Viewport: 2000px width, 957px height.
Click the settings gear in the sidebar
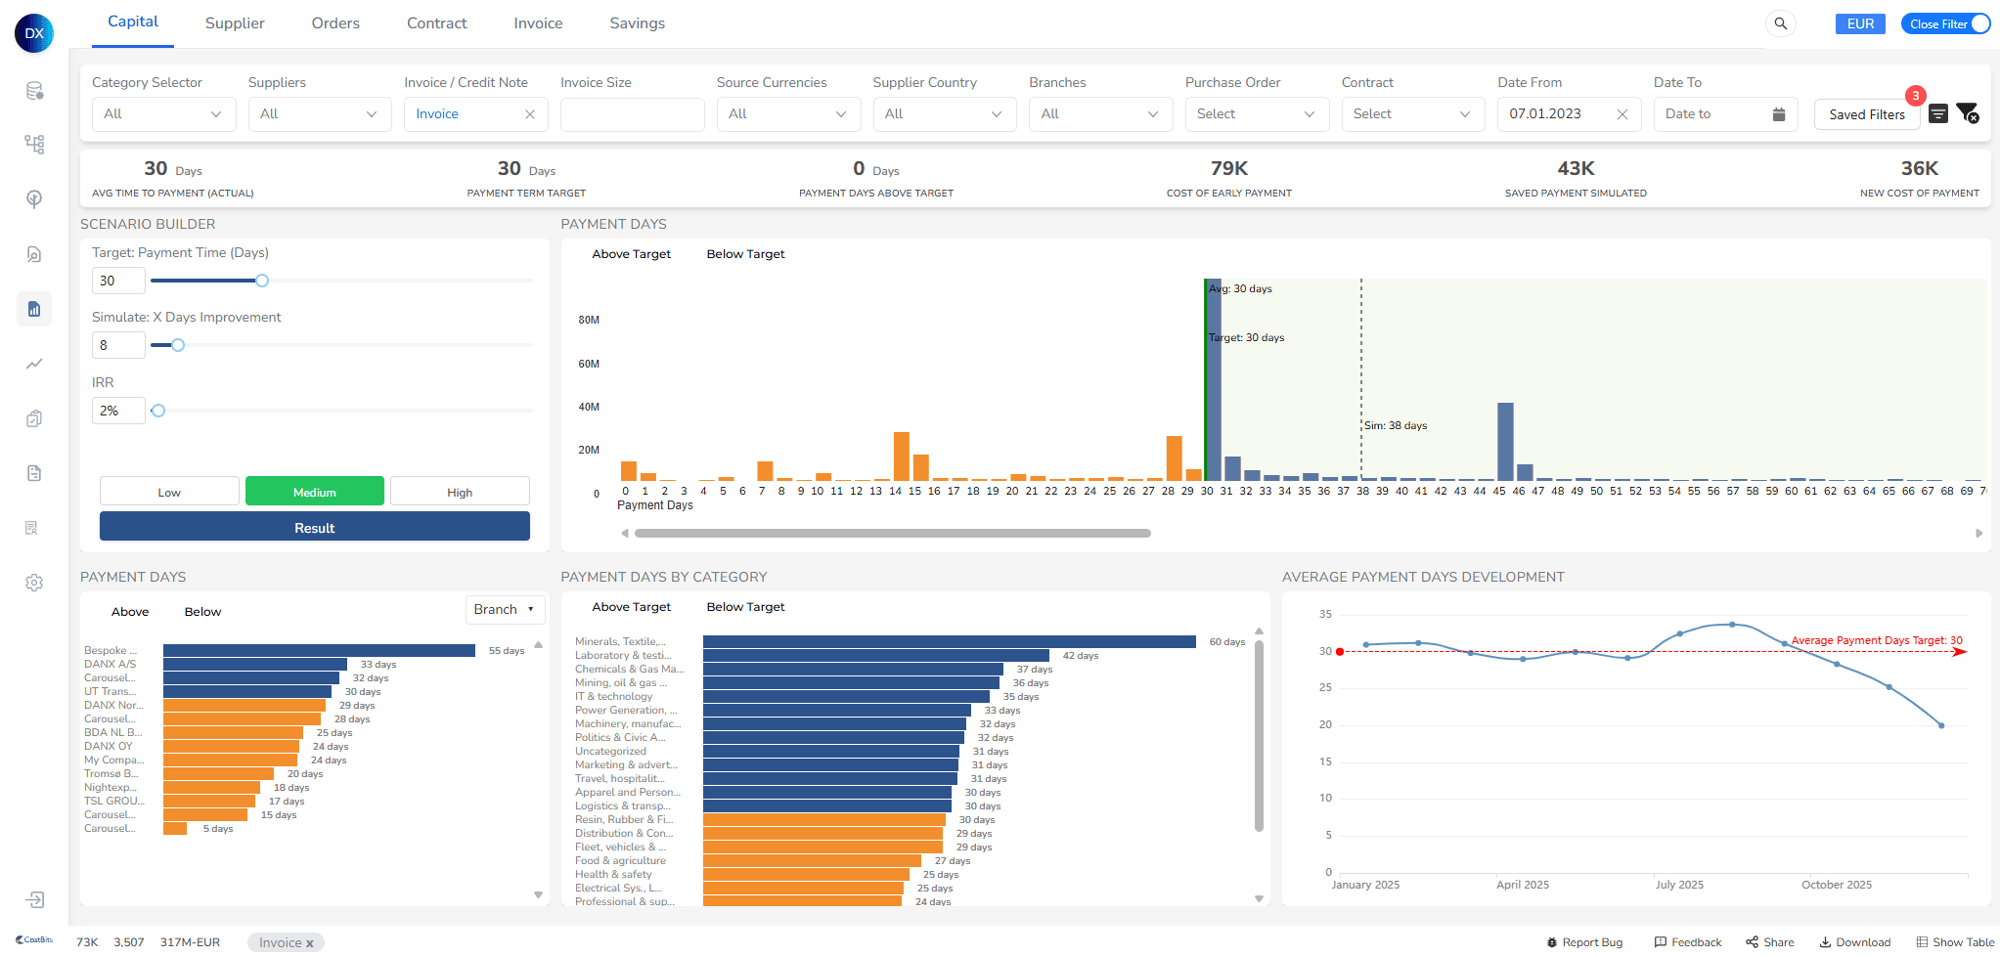click(x=34, y=583)
